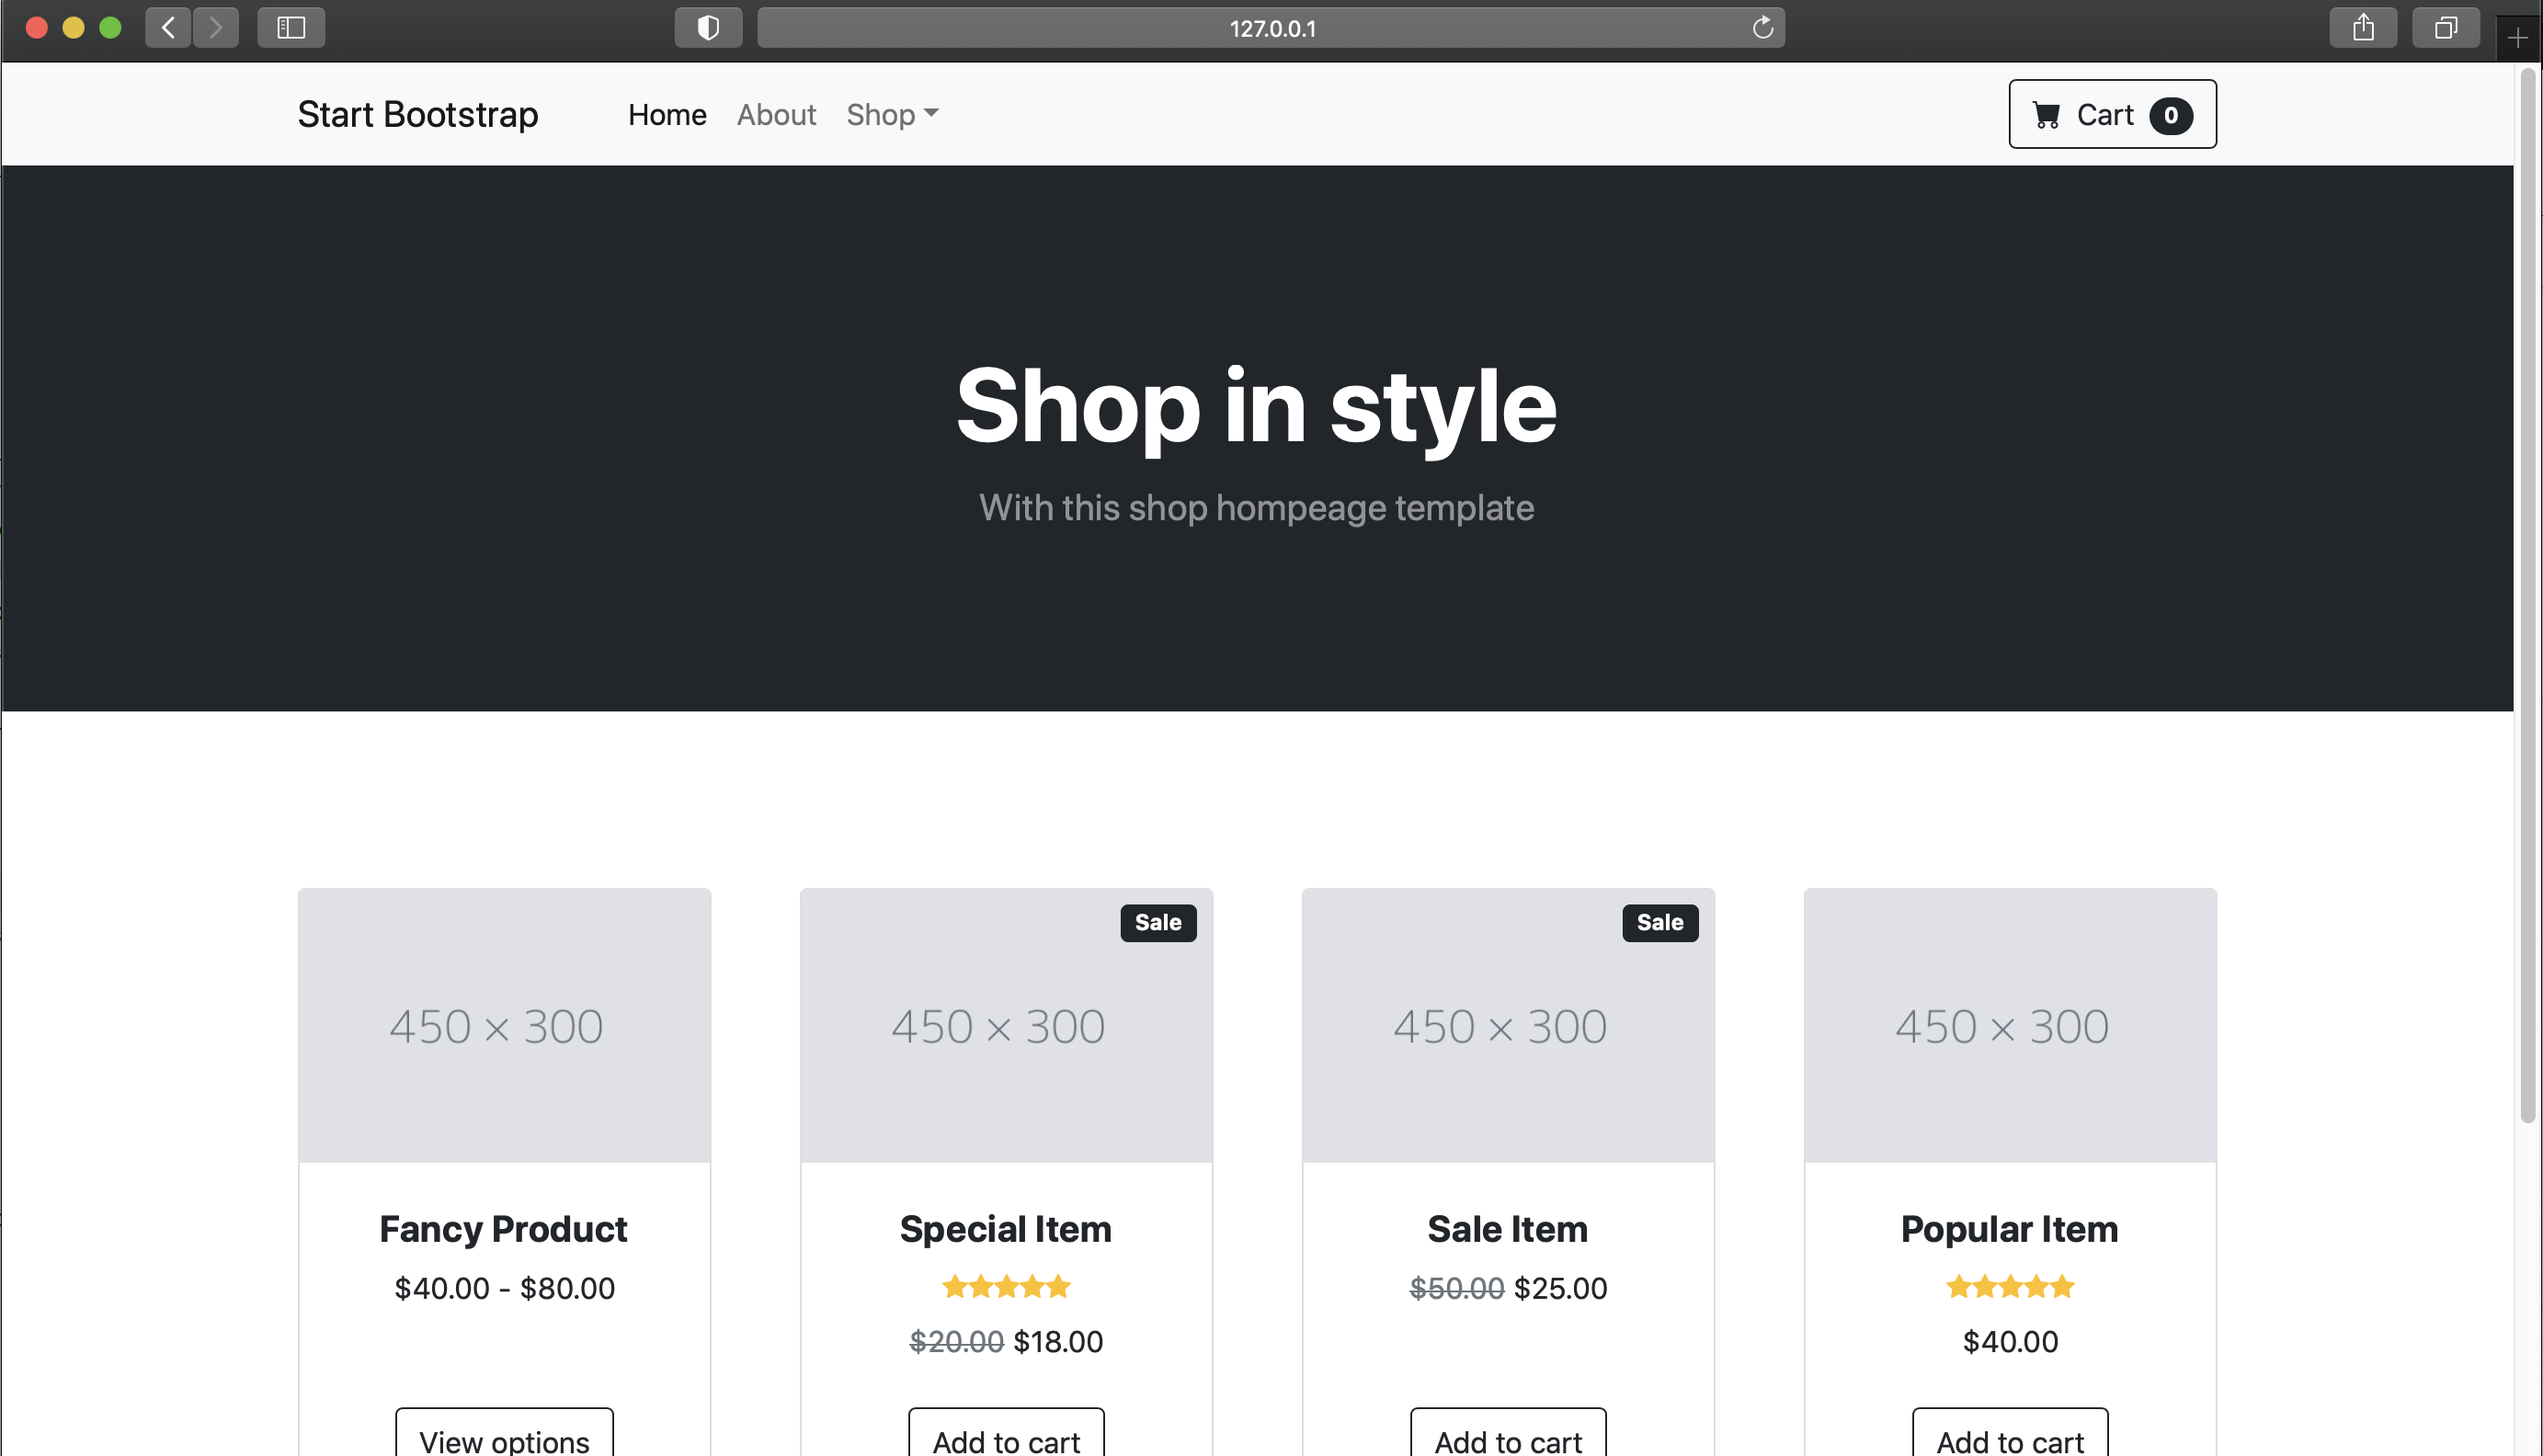Add Sale Item to cart
This screenshot has width=2543, height=1456.
tap(1508, 1438)
